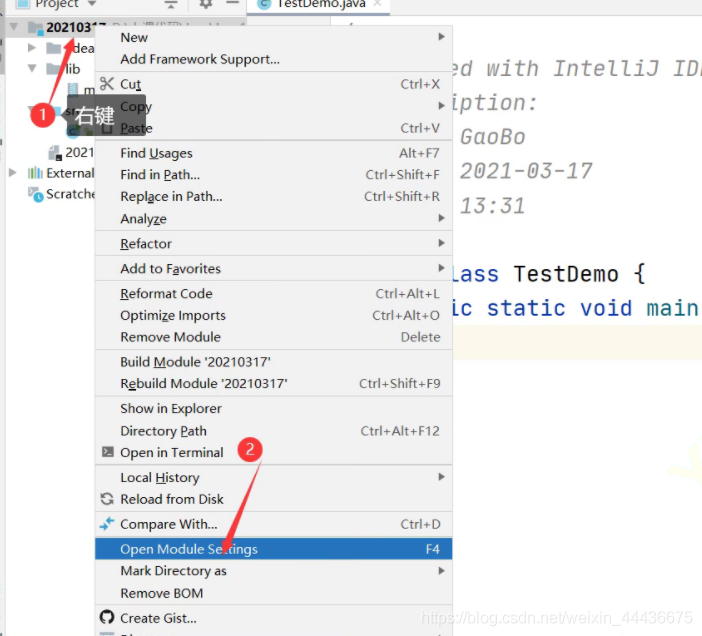Choose Replace in Path
This screenshot has height=636, width=702.
coord(274,196)
